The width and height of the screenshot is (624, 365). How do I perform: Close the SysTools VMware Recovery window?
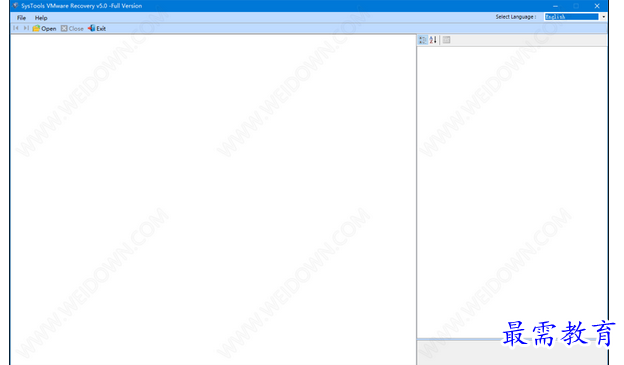597,6
